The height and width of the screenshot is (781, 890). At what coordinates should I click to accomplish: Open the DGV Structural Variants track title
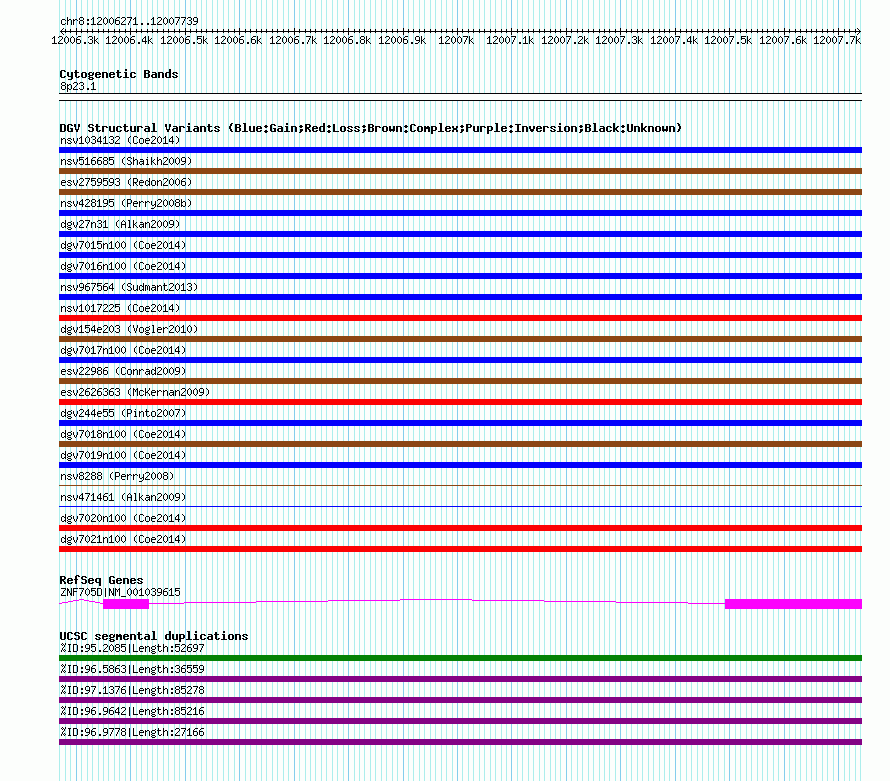point(370,128)
